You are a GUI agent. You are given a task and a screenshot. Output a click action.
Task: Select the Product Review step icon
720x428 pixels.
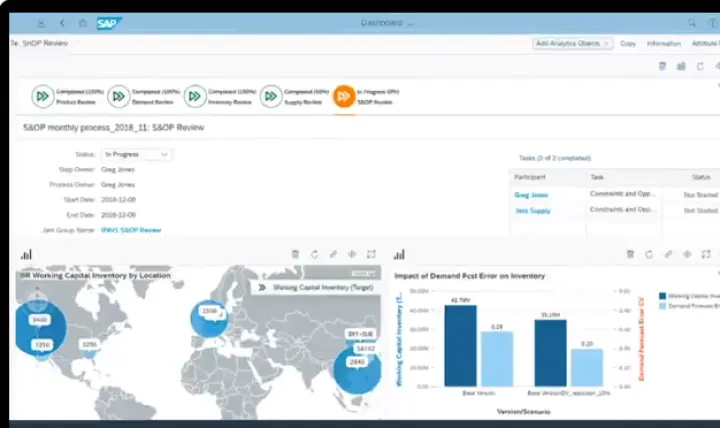point(43,96)
